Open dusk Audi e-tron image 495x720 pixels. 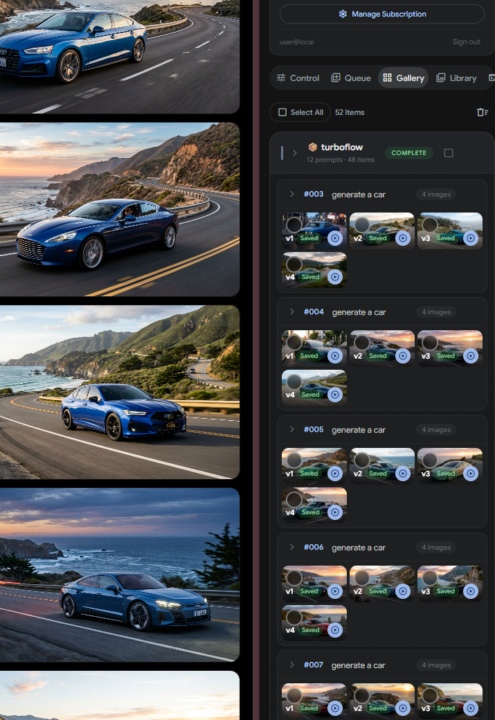point(119,575)
